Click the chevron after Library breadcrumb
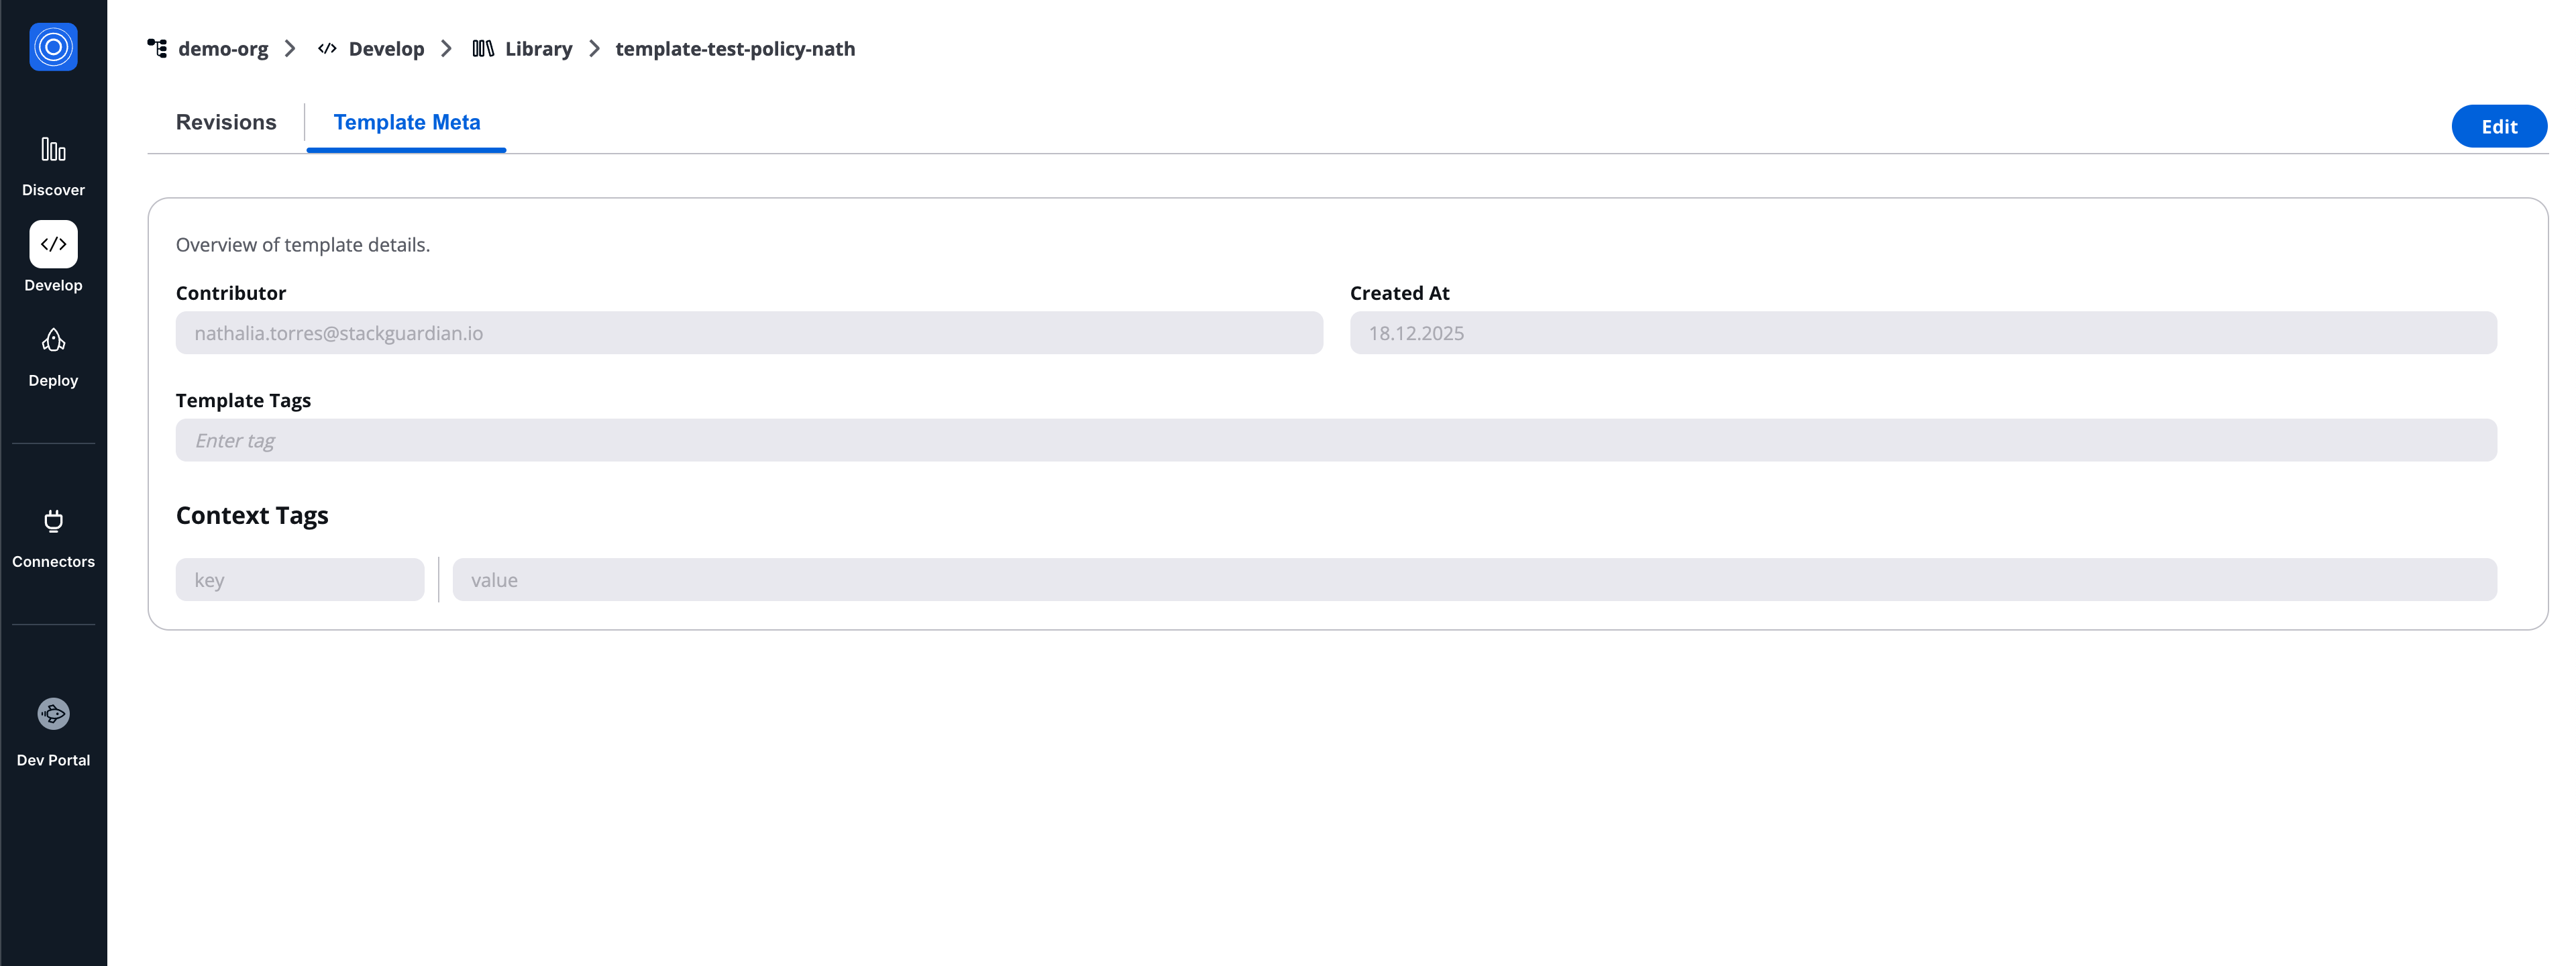The image size is (2576, 966). click(x=595, y=48)
